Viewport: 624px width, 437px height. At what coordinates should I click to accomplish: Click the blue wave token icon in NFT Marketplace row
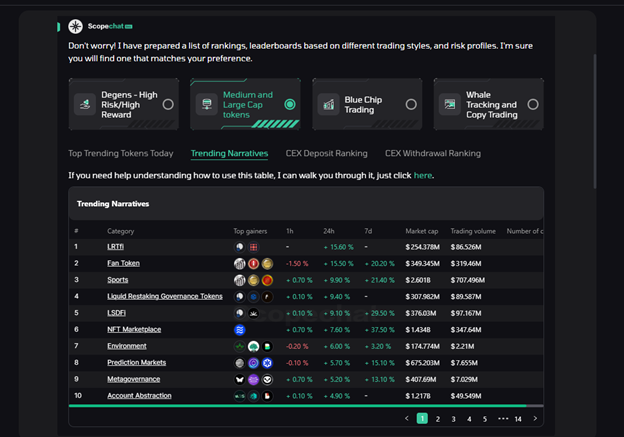[x=239, y=330]
